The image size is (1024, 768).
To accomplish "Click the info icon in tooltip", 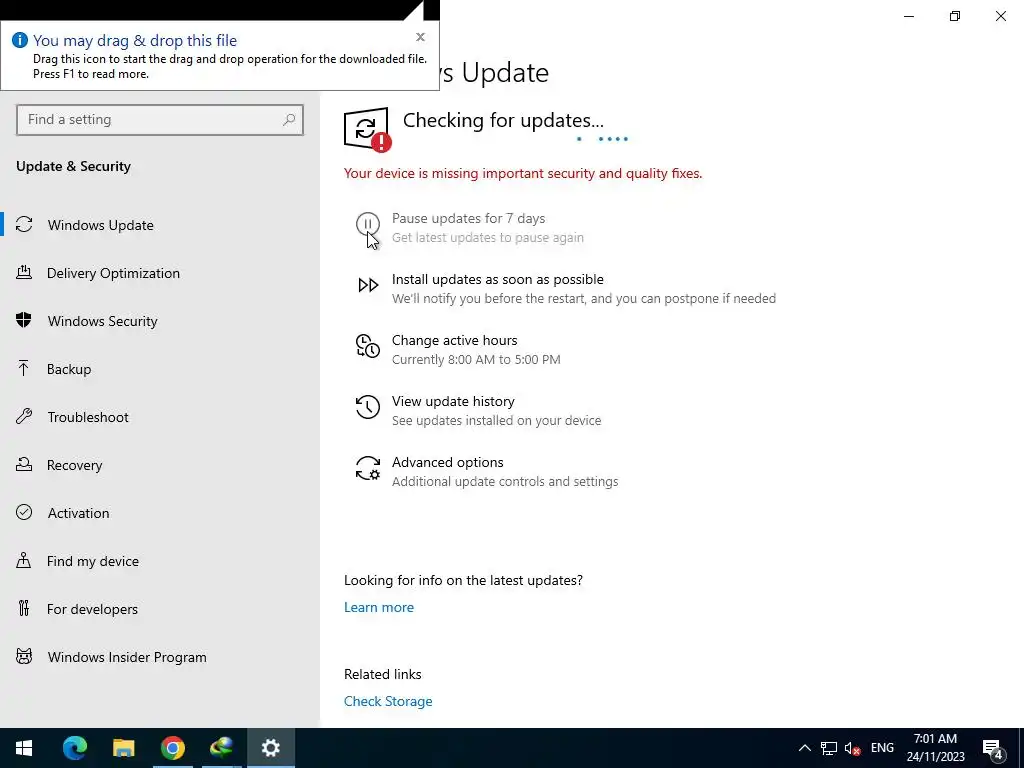I will point(20,40).
